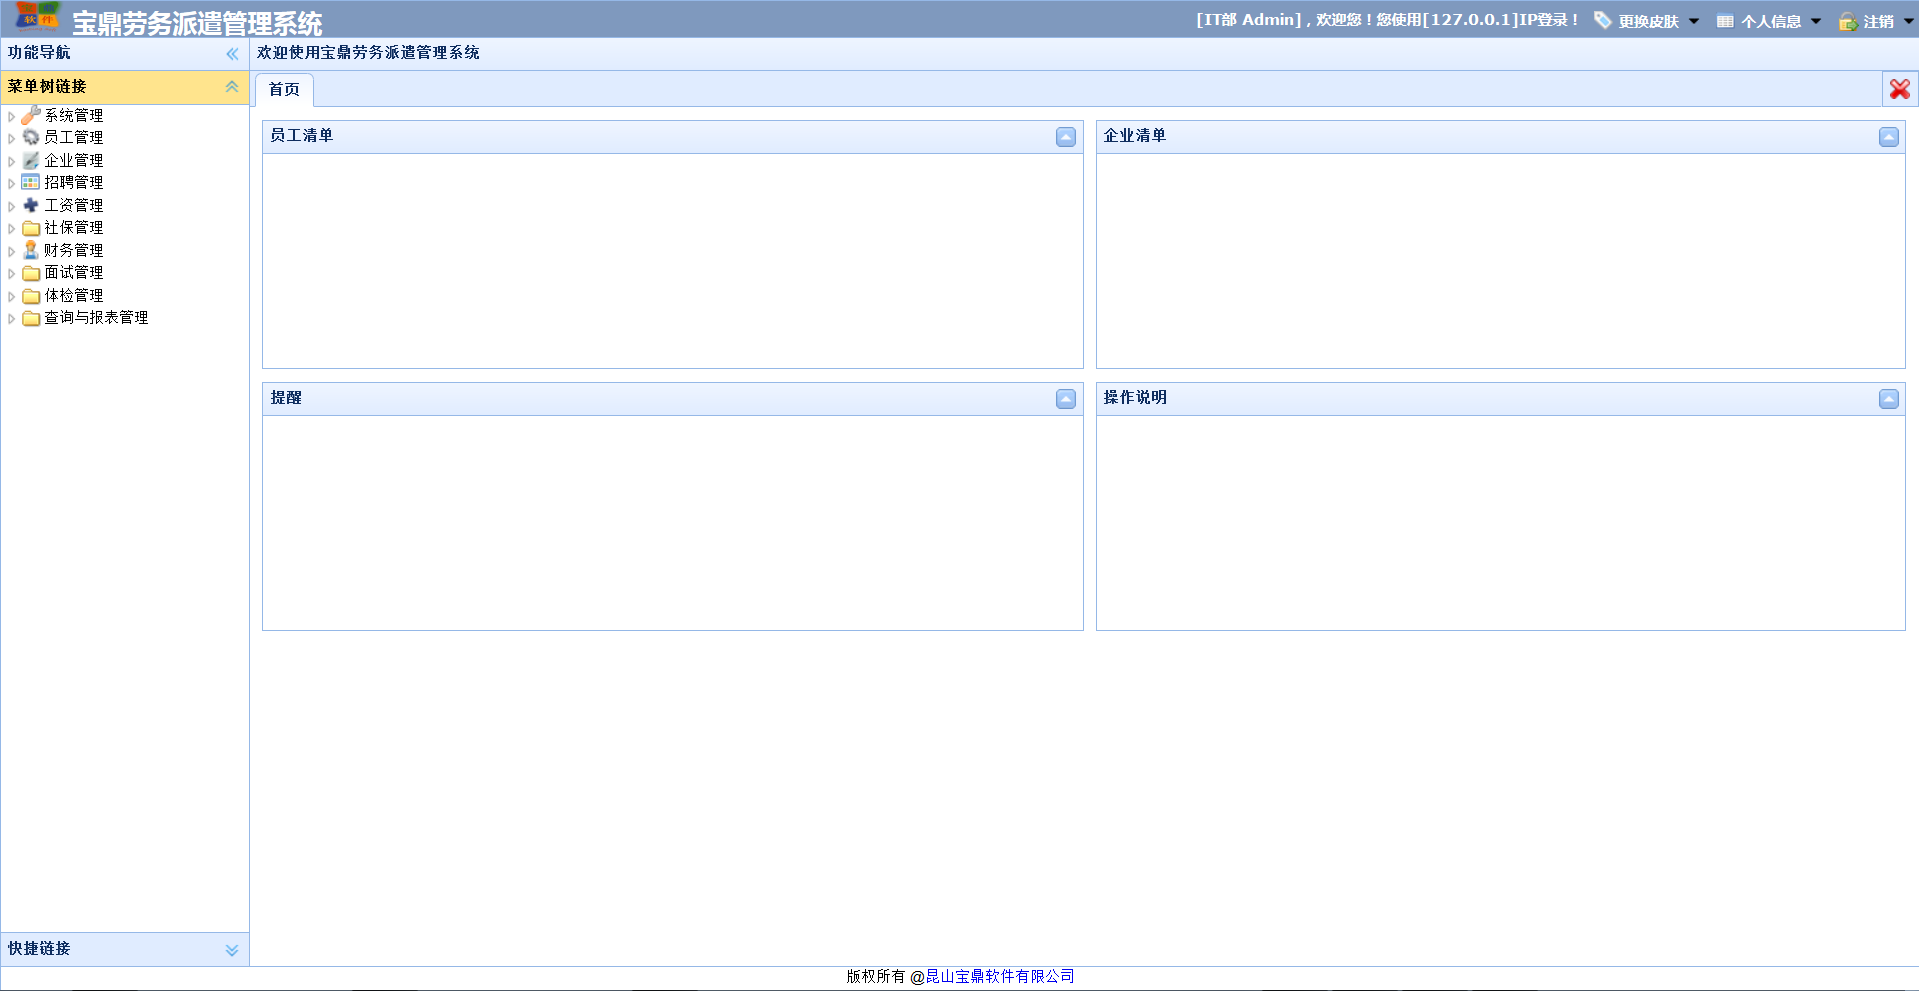Collapse the 功能导航 sidebar
Image resolution: width=1919 pixels, height=991 pixels.
tap(232, 54)
